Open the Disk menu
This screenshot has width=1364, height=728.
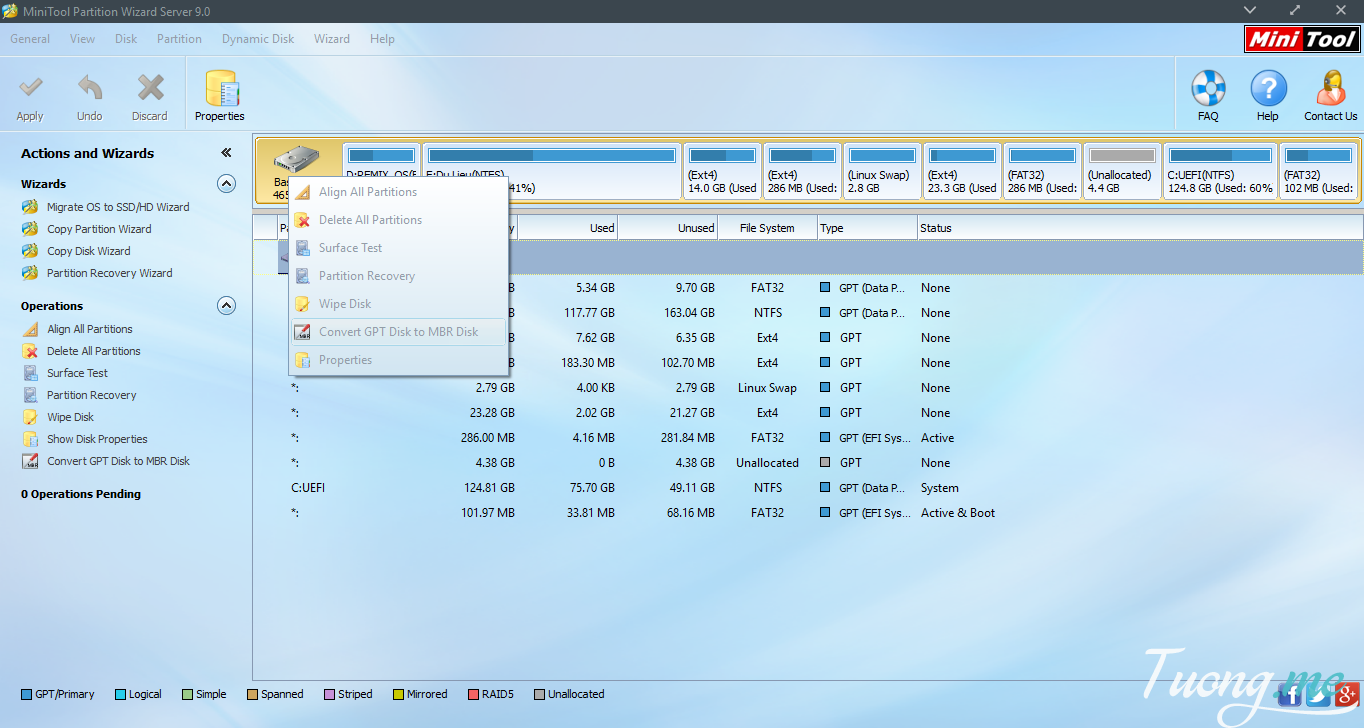[x=126, y=39]
